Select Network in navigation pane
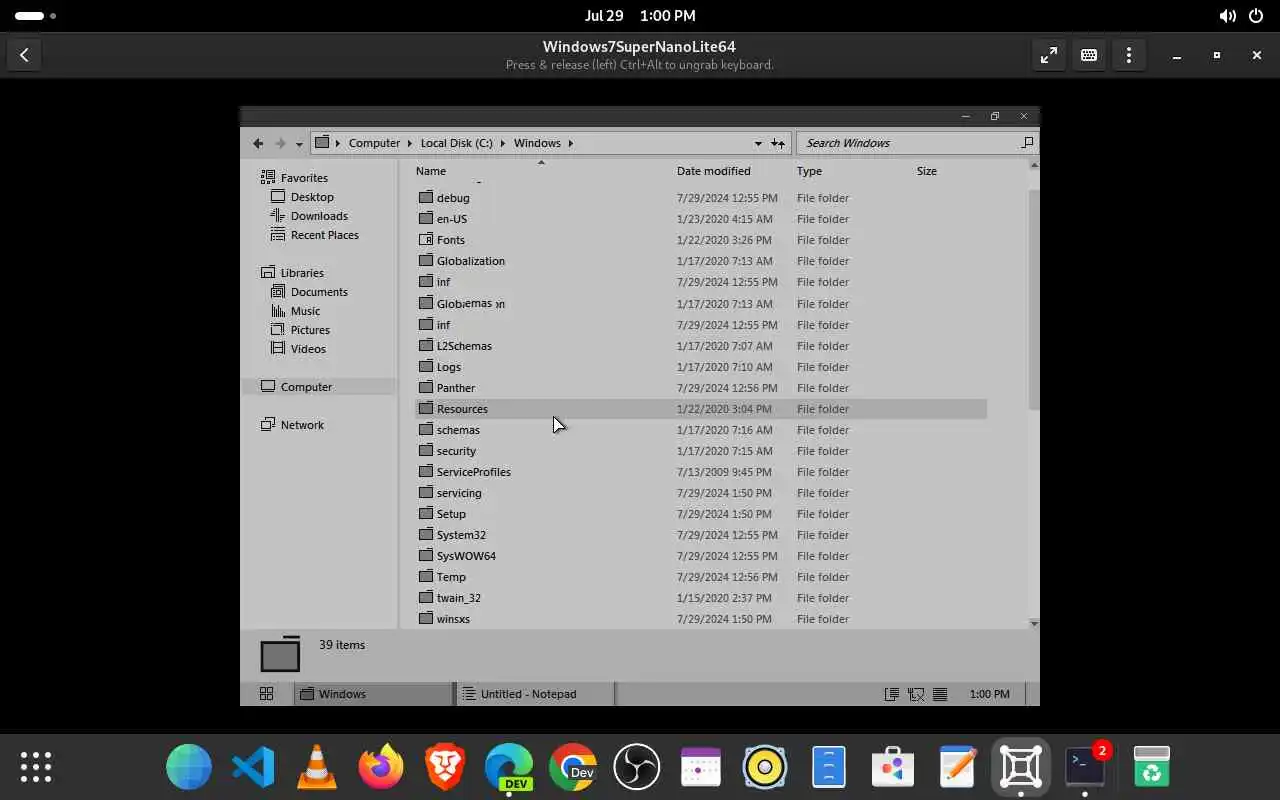Viewport: 1280px width, 800px height. 302,425
